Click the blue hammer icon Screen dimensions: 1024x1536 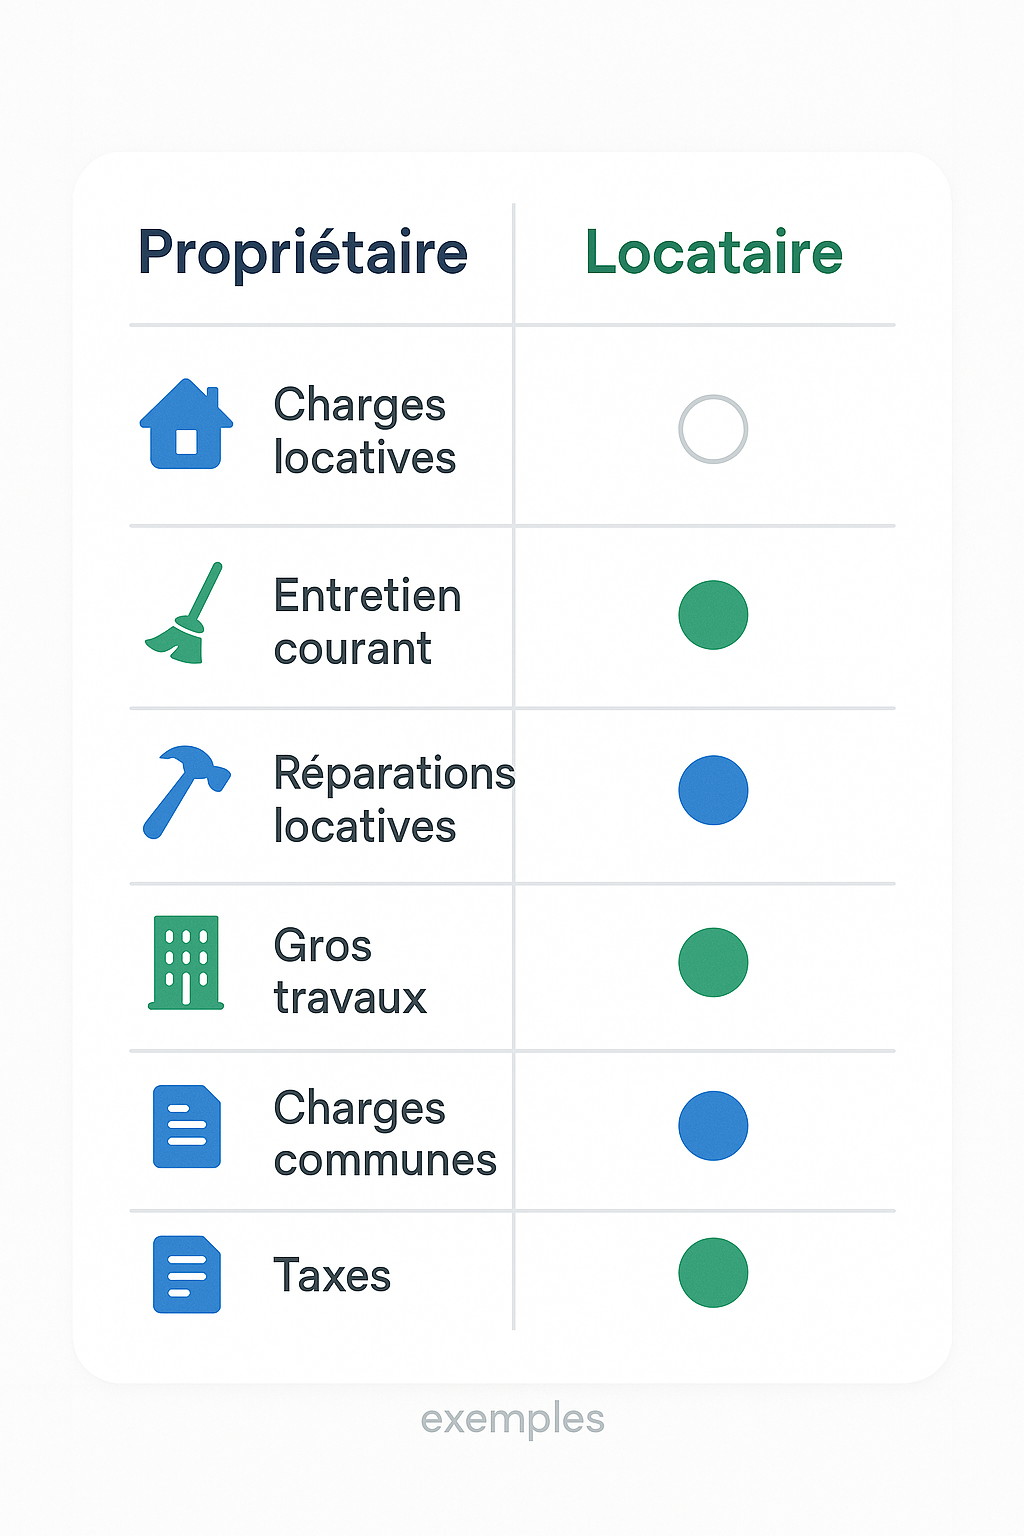pos(186,791)
